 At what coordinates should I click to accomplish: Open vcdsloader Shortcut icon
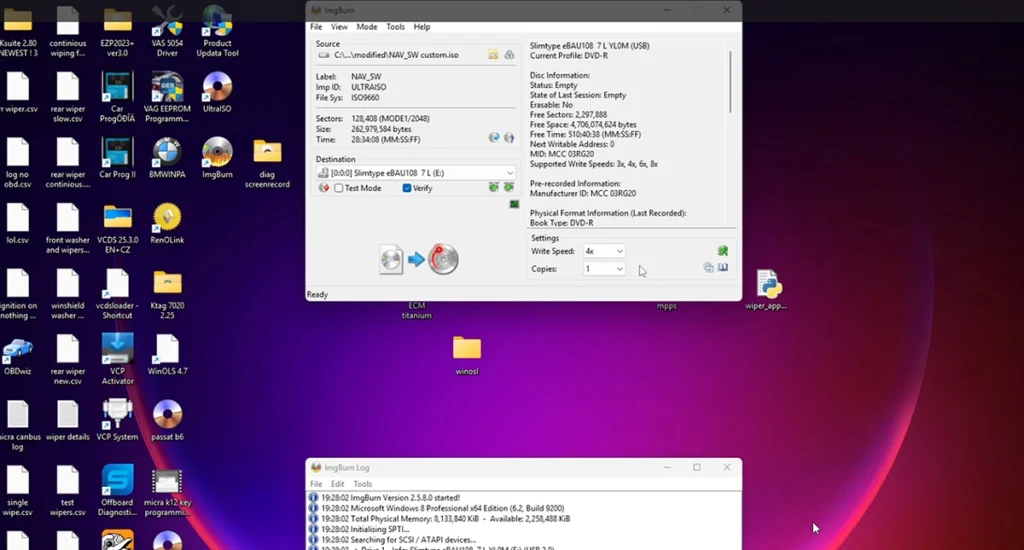118,293
